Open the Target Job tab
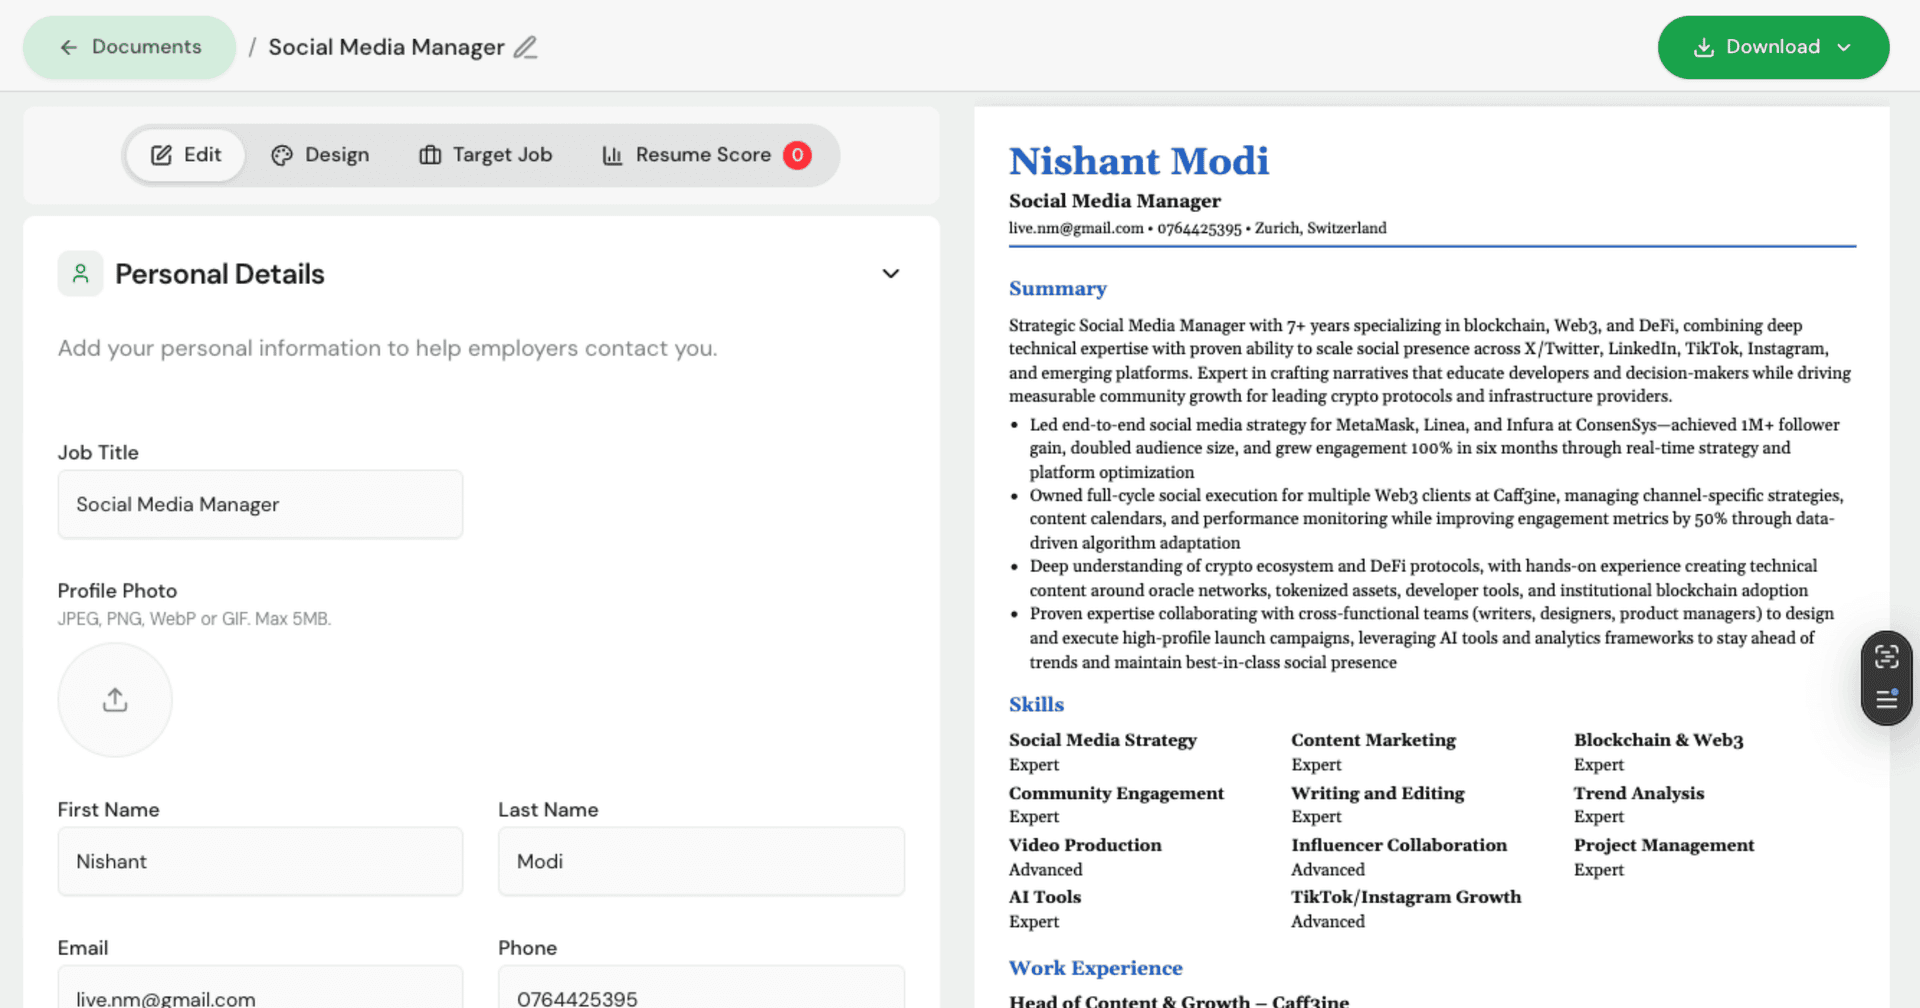Screen dimensions: 1920x1008 (486, 155)
